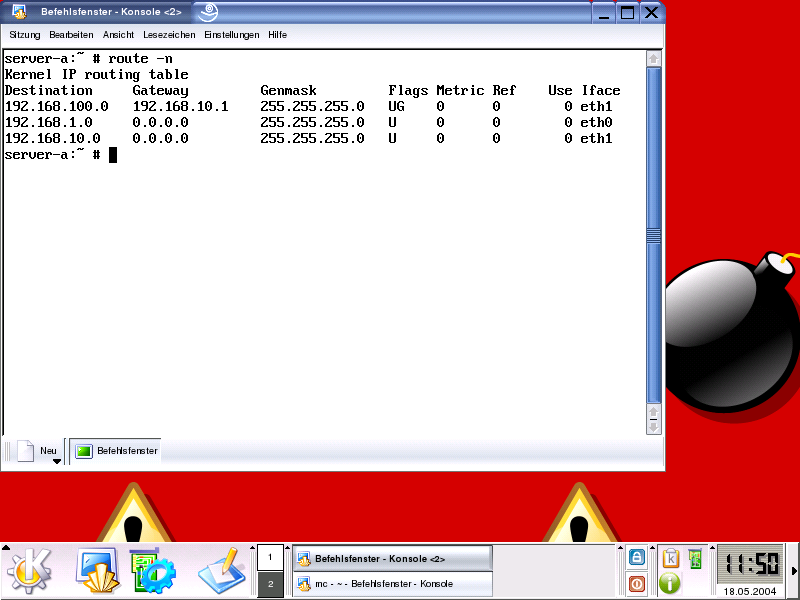Click gateway 192.168.10.1 in routing table

tap(181, 106)
